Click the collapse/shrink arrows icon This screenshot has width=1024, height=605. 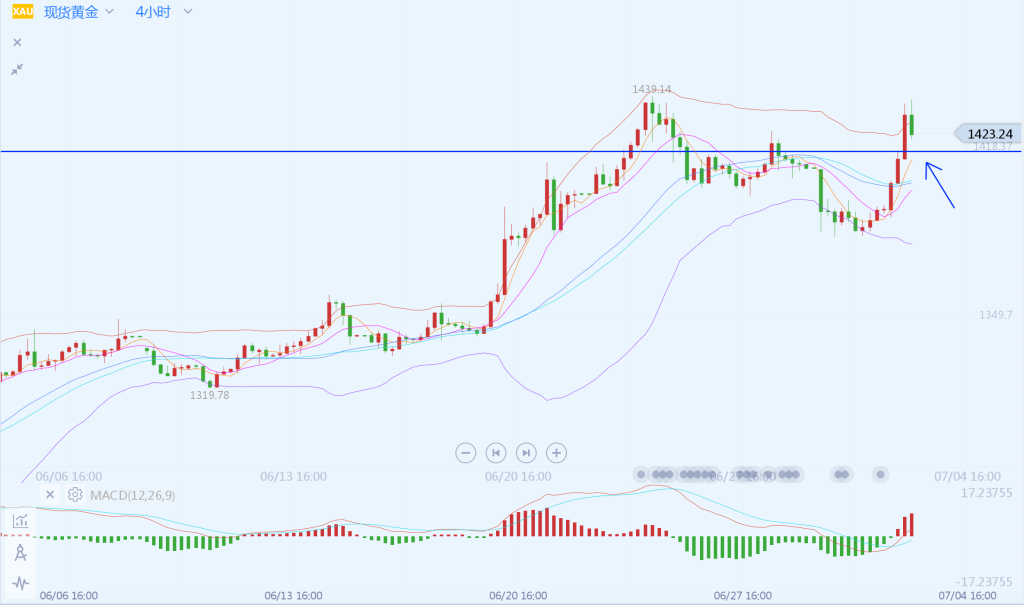click(x=17, y=69)
